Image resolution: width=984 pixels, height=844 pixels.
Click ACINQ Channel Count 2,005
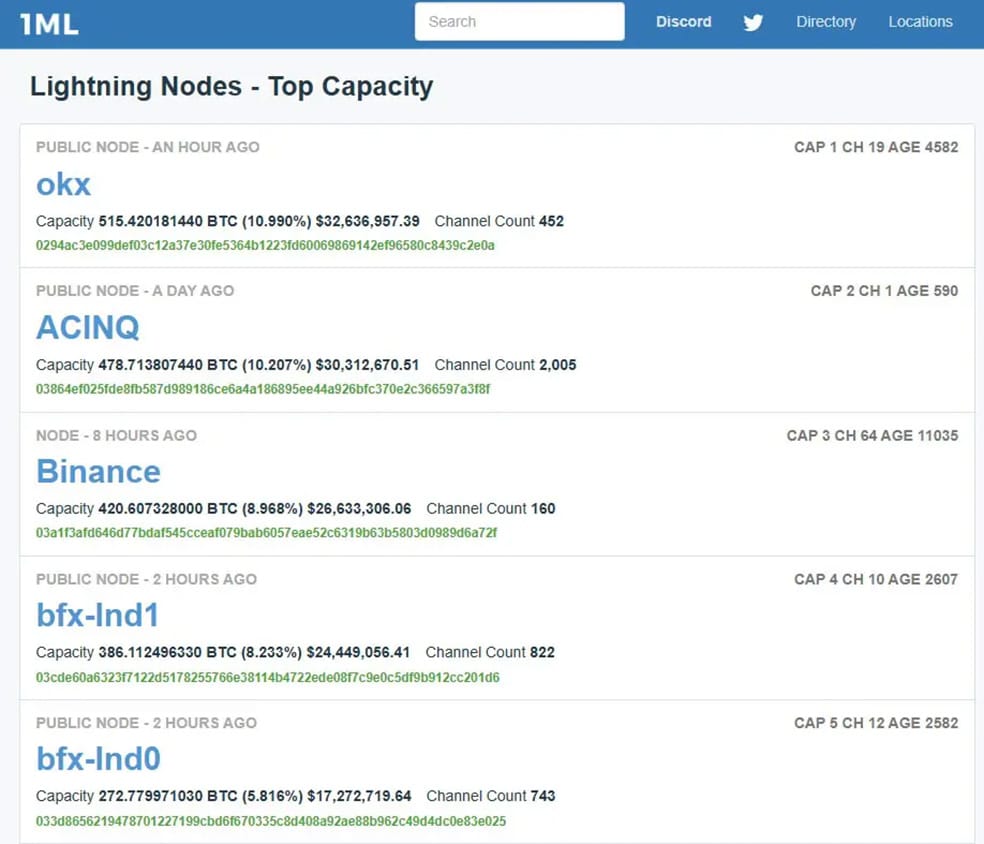pyautogui.click(x=505, y=365)
